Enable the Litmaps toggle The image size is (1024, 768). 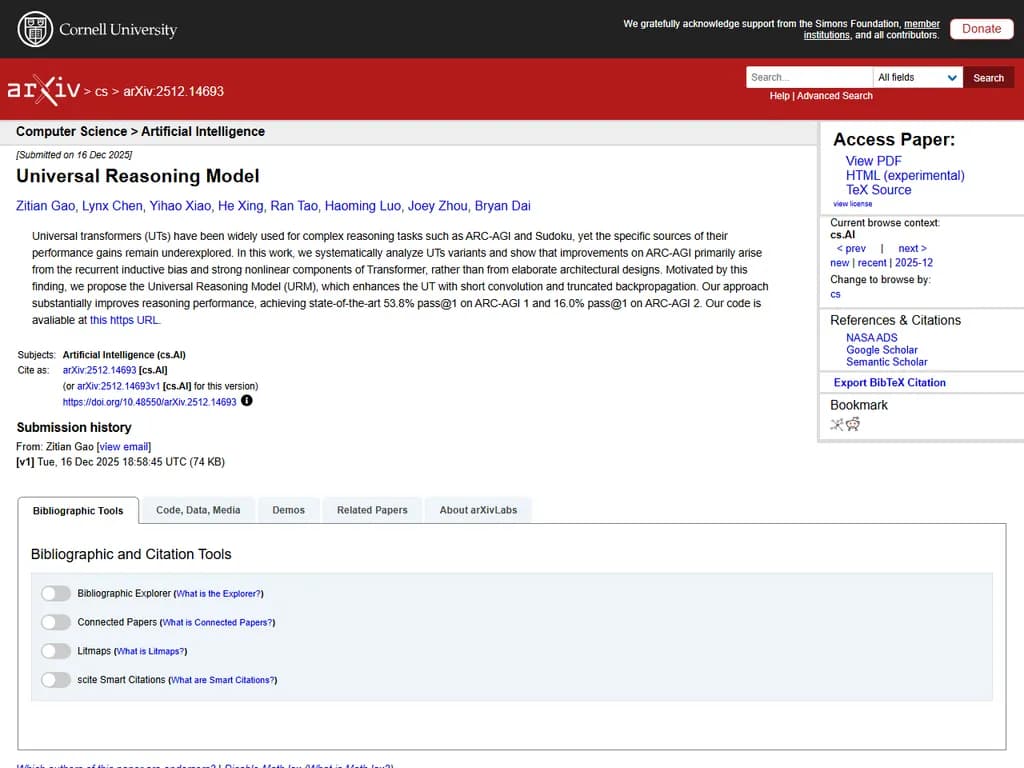(x=56, y=651)
